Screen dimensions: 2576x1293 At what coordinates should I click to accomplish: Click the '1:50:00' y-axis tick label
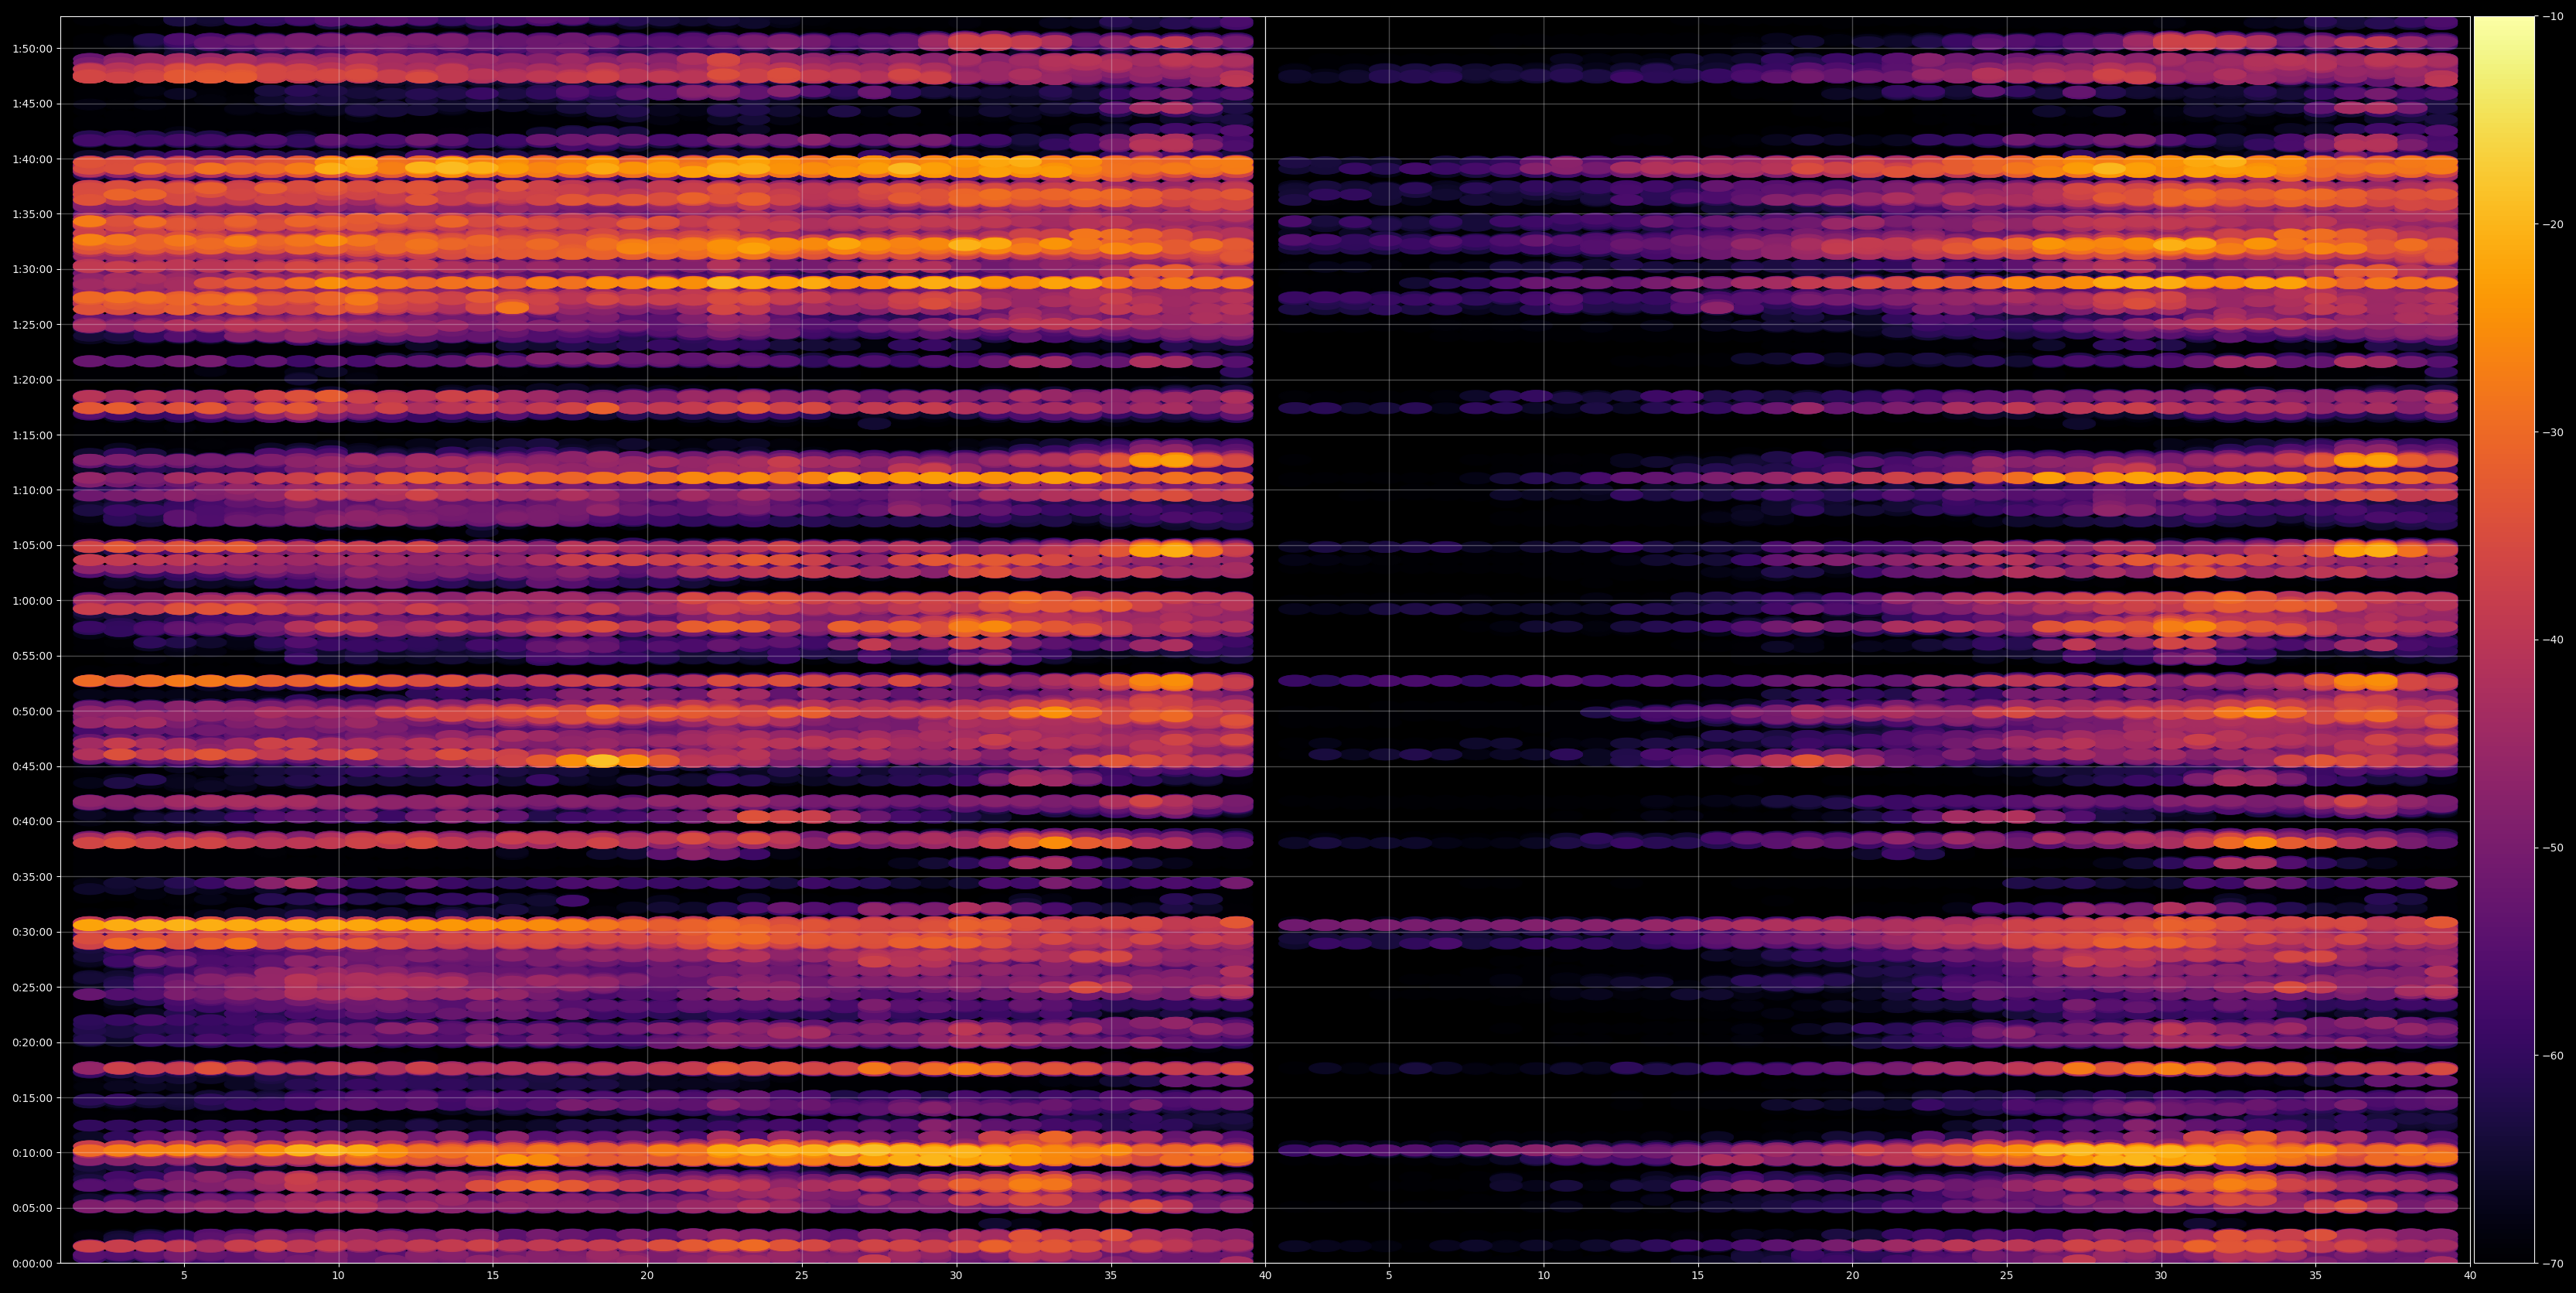[x=33, y=49]
